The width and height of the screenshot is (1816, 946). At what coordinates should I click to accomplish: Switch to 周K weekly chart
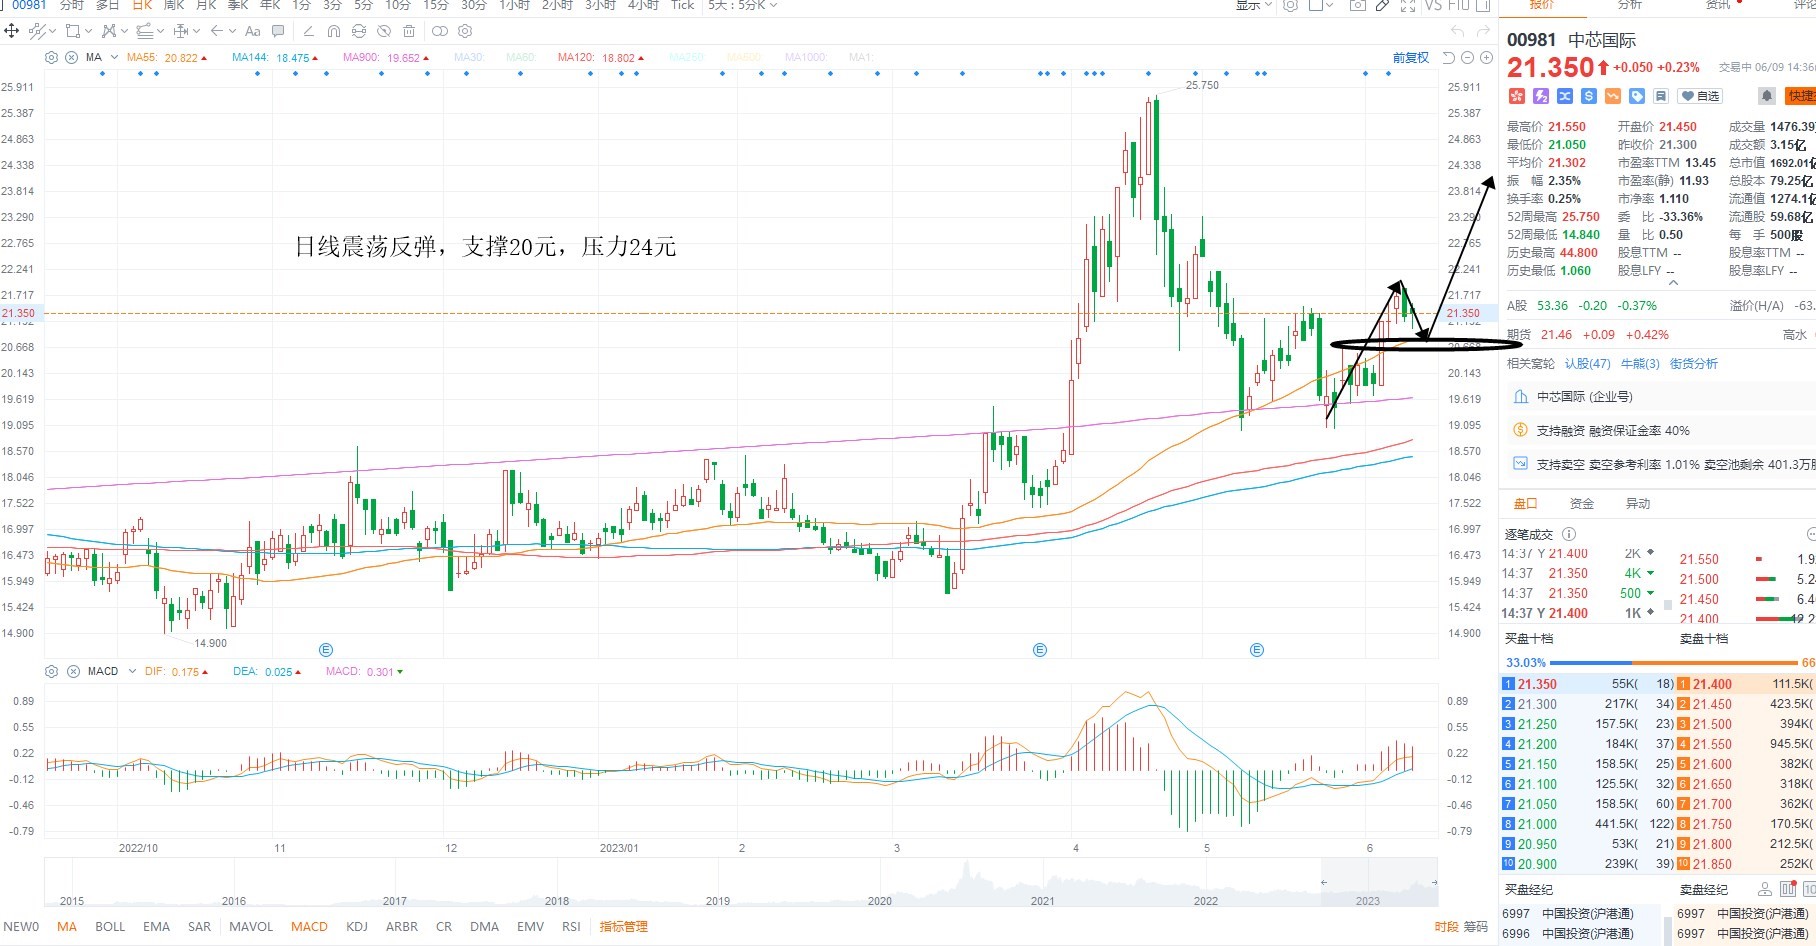174,5
